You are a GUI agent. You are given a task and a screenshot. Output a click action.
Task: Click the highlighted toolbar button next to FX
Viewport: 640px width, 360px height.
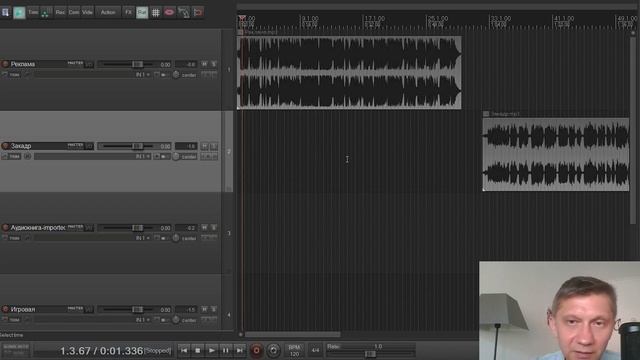point(142,12)
